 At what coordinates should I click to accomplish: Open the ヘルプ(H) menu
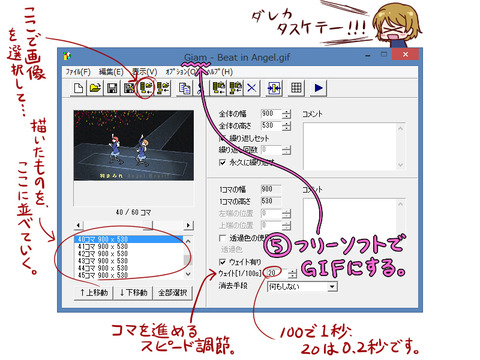(x=219, y=72)
